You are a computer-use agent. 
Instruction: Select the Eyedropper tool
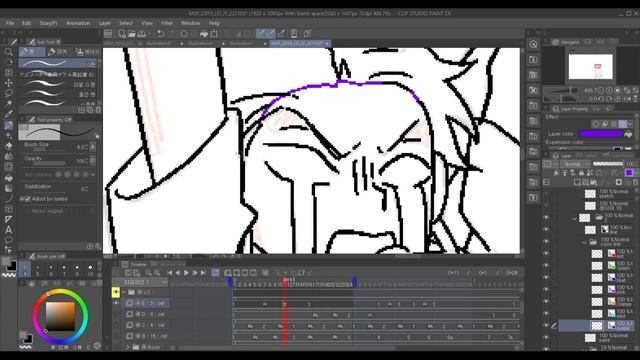(8, 114)
